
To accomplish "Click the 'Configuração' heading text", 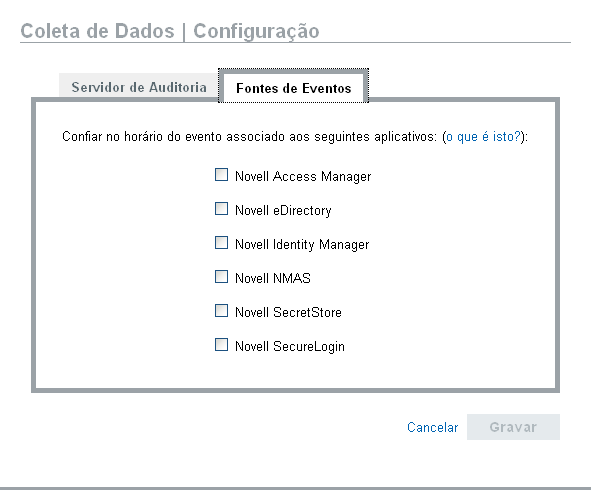I will point(256,32).
